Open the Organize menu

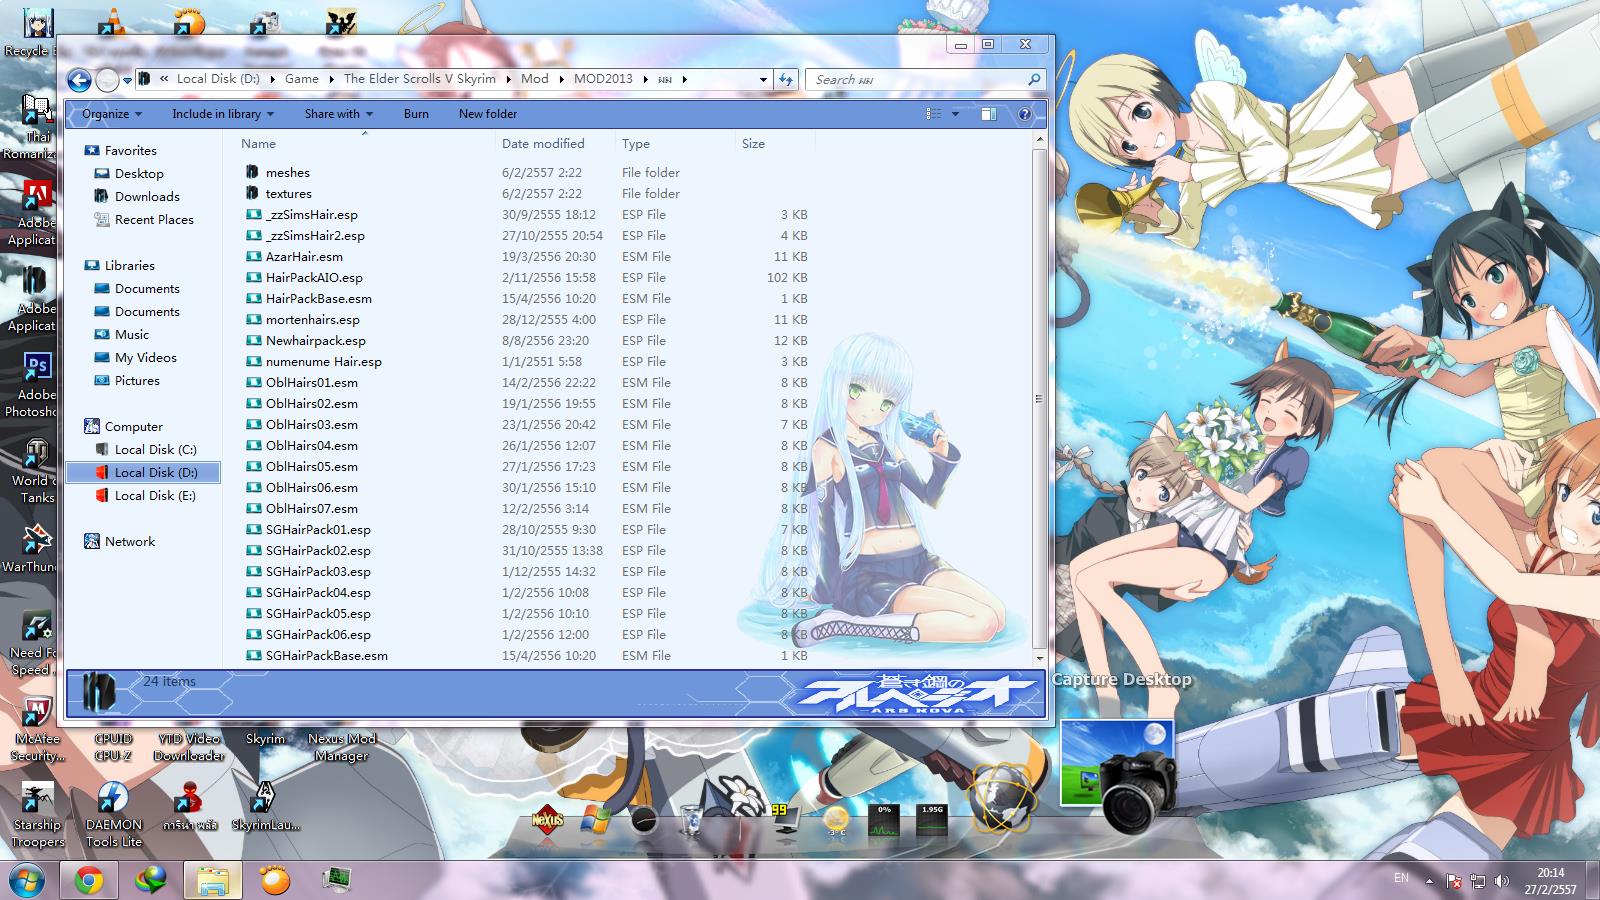tap(112, 114)
